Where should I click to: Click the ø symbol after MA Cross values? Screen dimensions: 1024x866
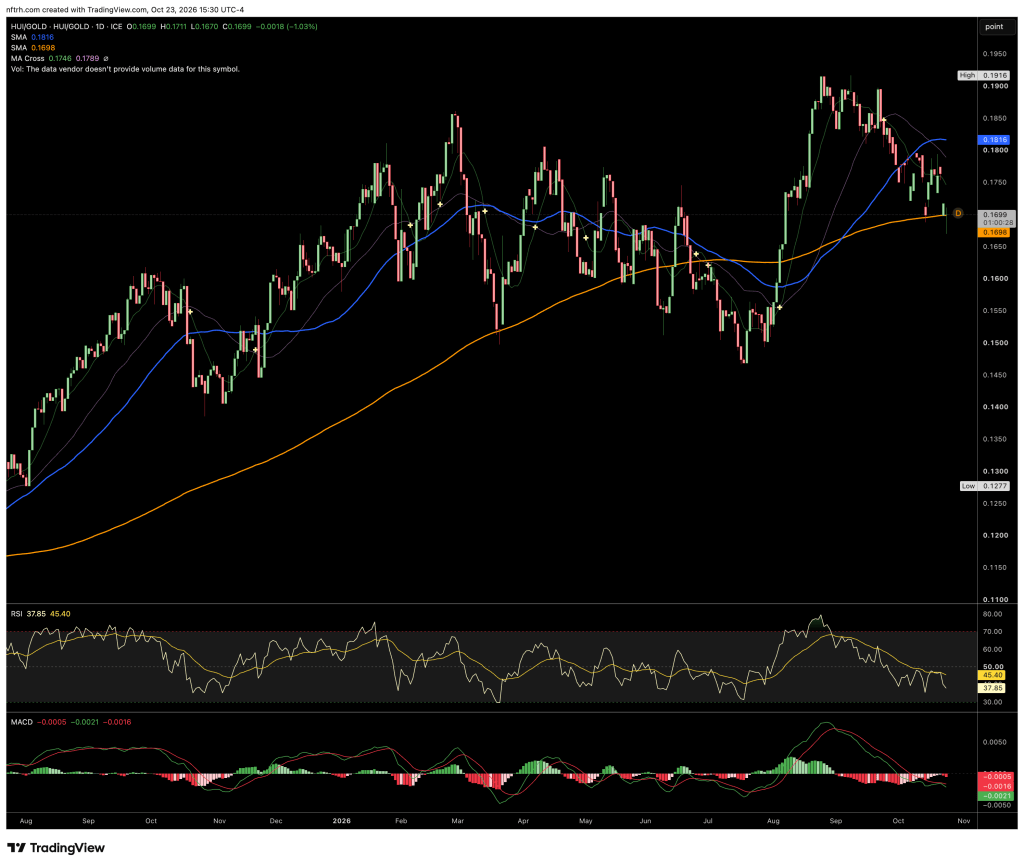pyautogui.click(x=106, y=59)
